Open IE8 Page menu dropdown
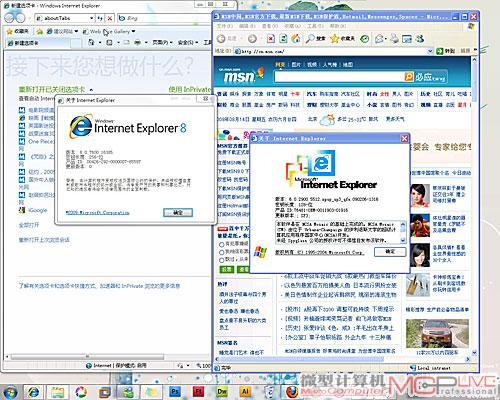This screenshot has width=500, height=400. tap(162, 42)
